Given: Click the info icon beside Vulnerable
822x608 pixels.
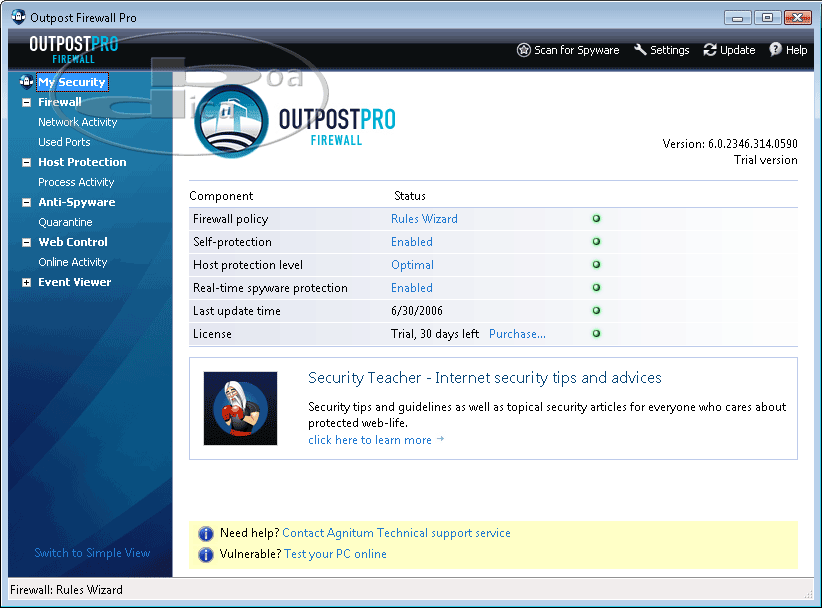Looking at the screenshot, I should pyautogui.click(x=206, y=555).
